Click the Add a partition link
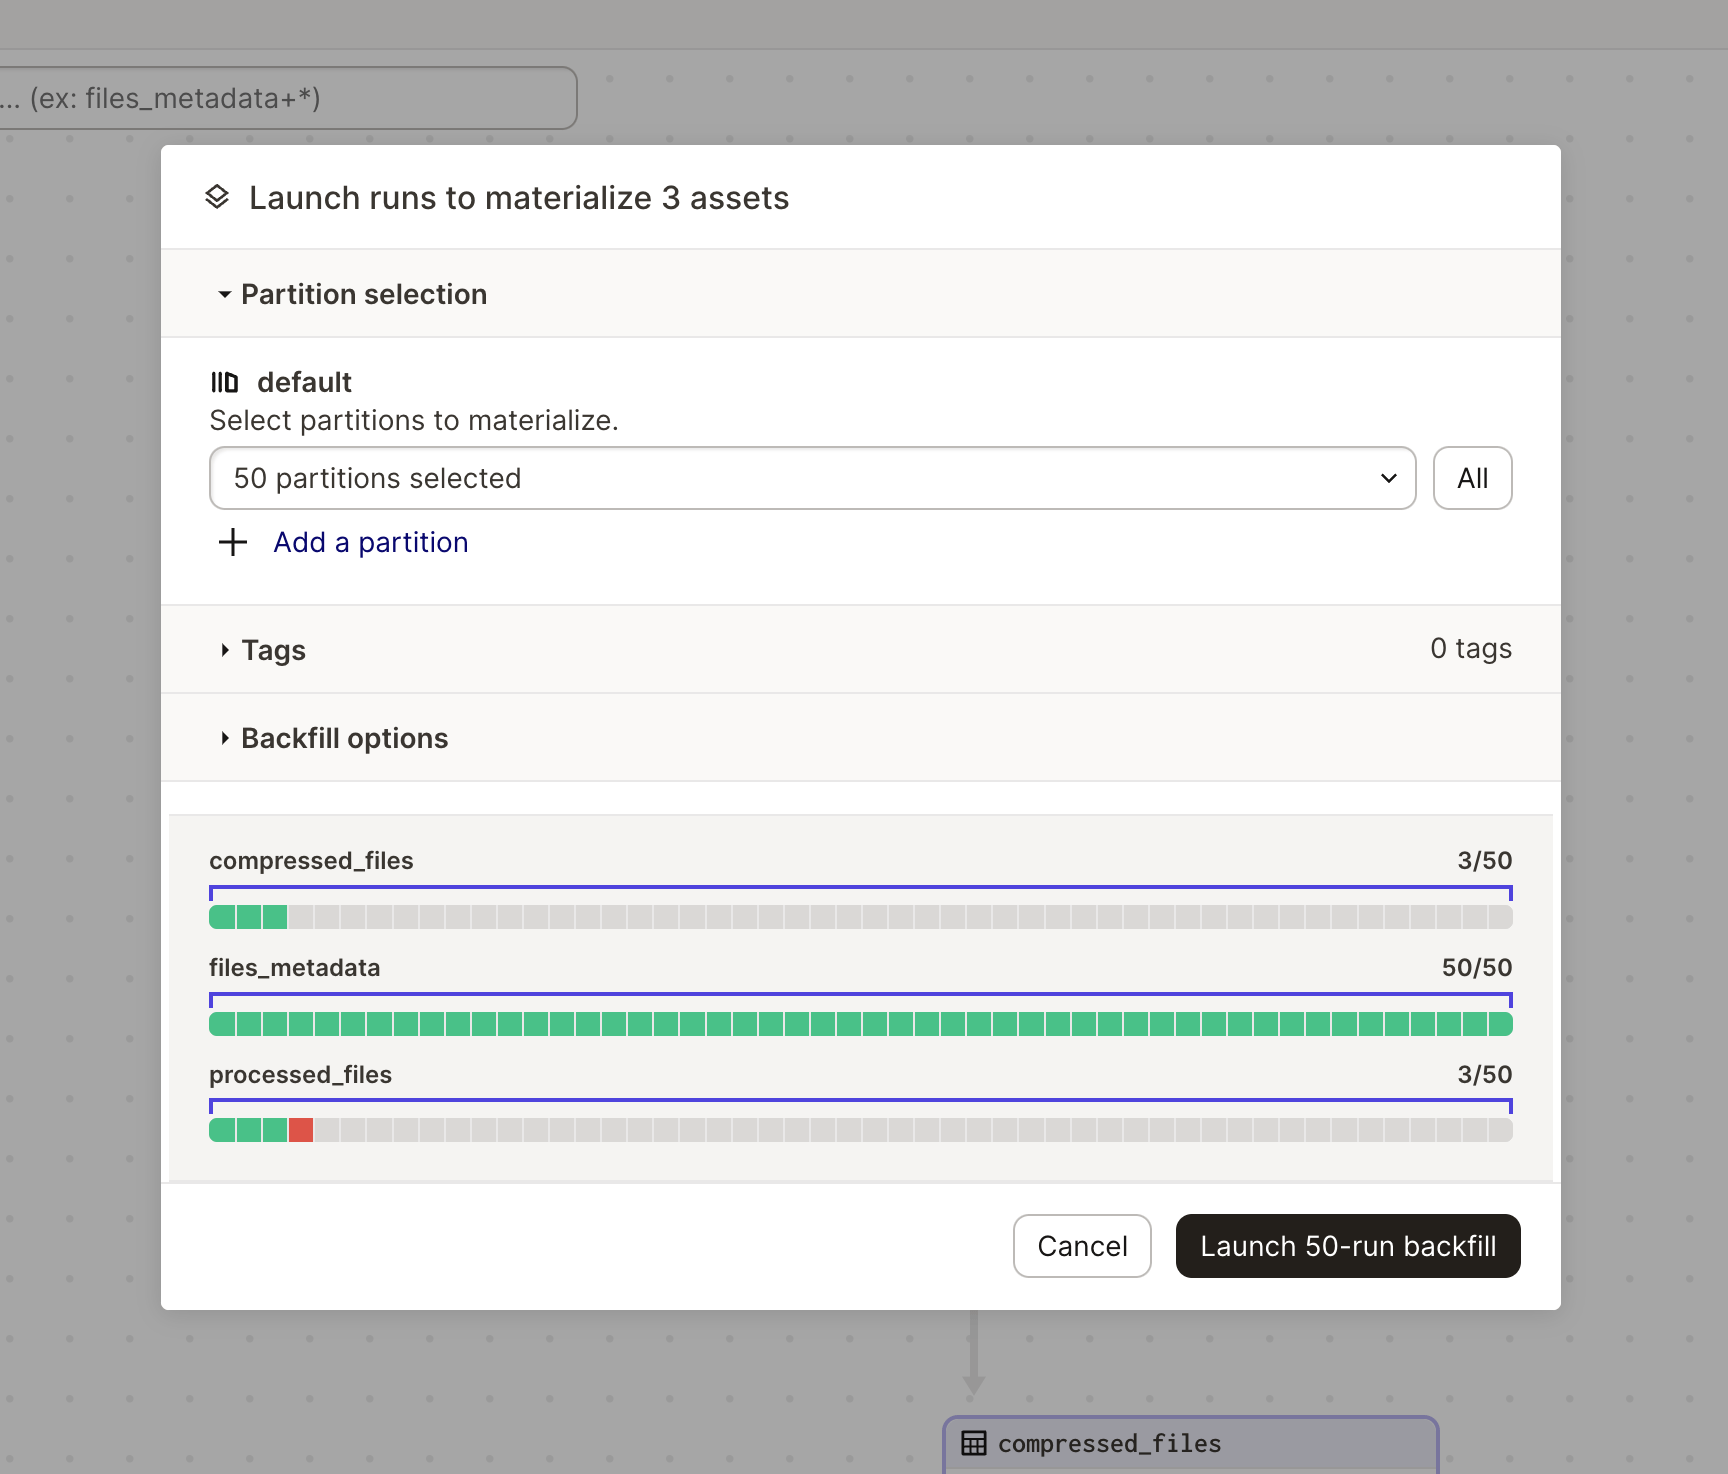Image resolution: width=1728 pixels, height=1474 pixels. pyautogui.click(x=371, y=542)
